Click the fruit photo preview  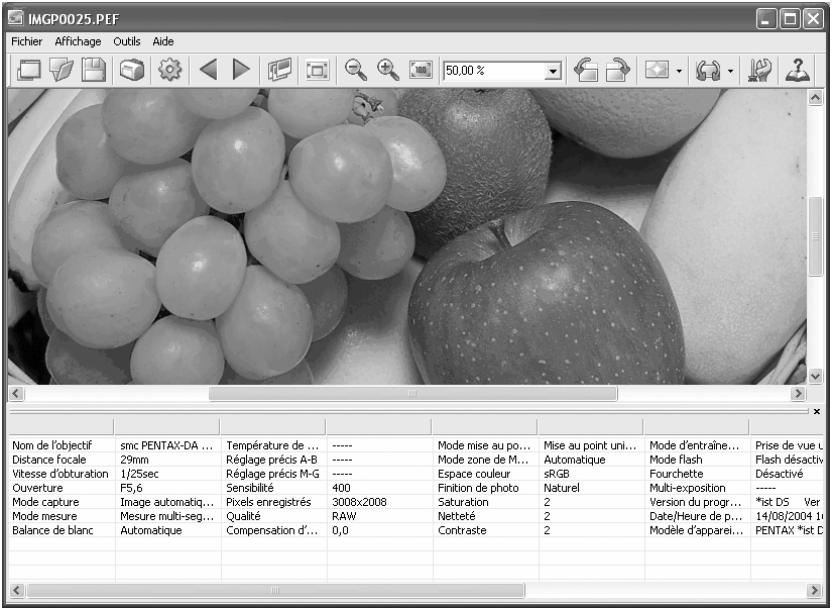click(408, 237)
